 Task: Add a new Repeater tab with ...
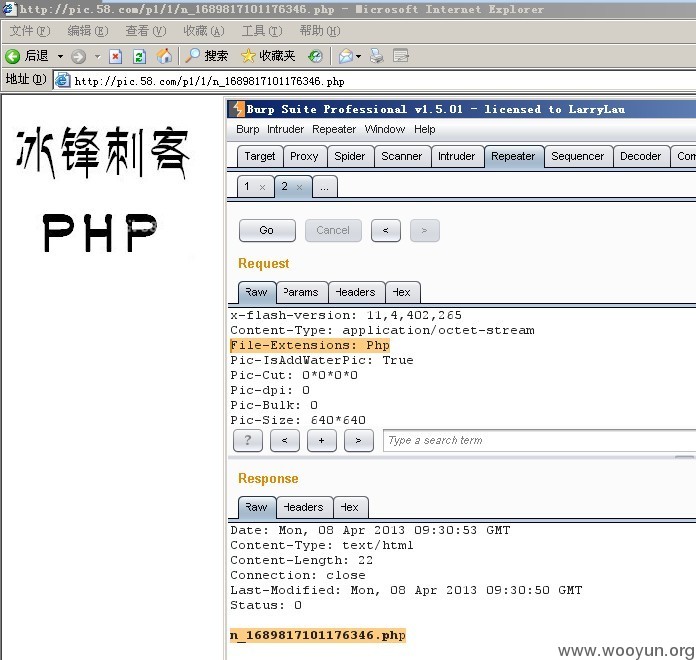(x=325, y=187)
